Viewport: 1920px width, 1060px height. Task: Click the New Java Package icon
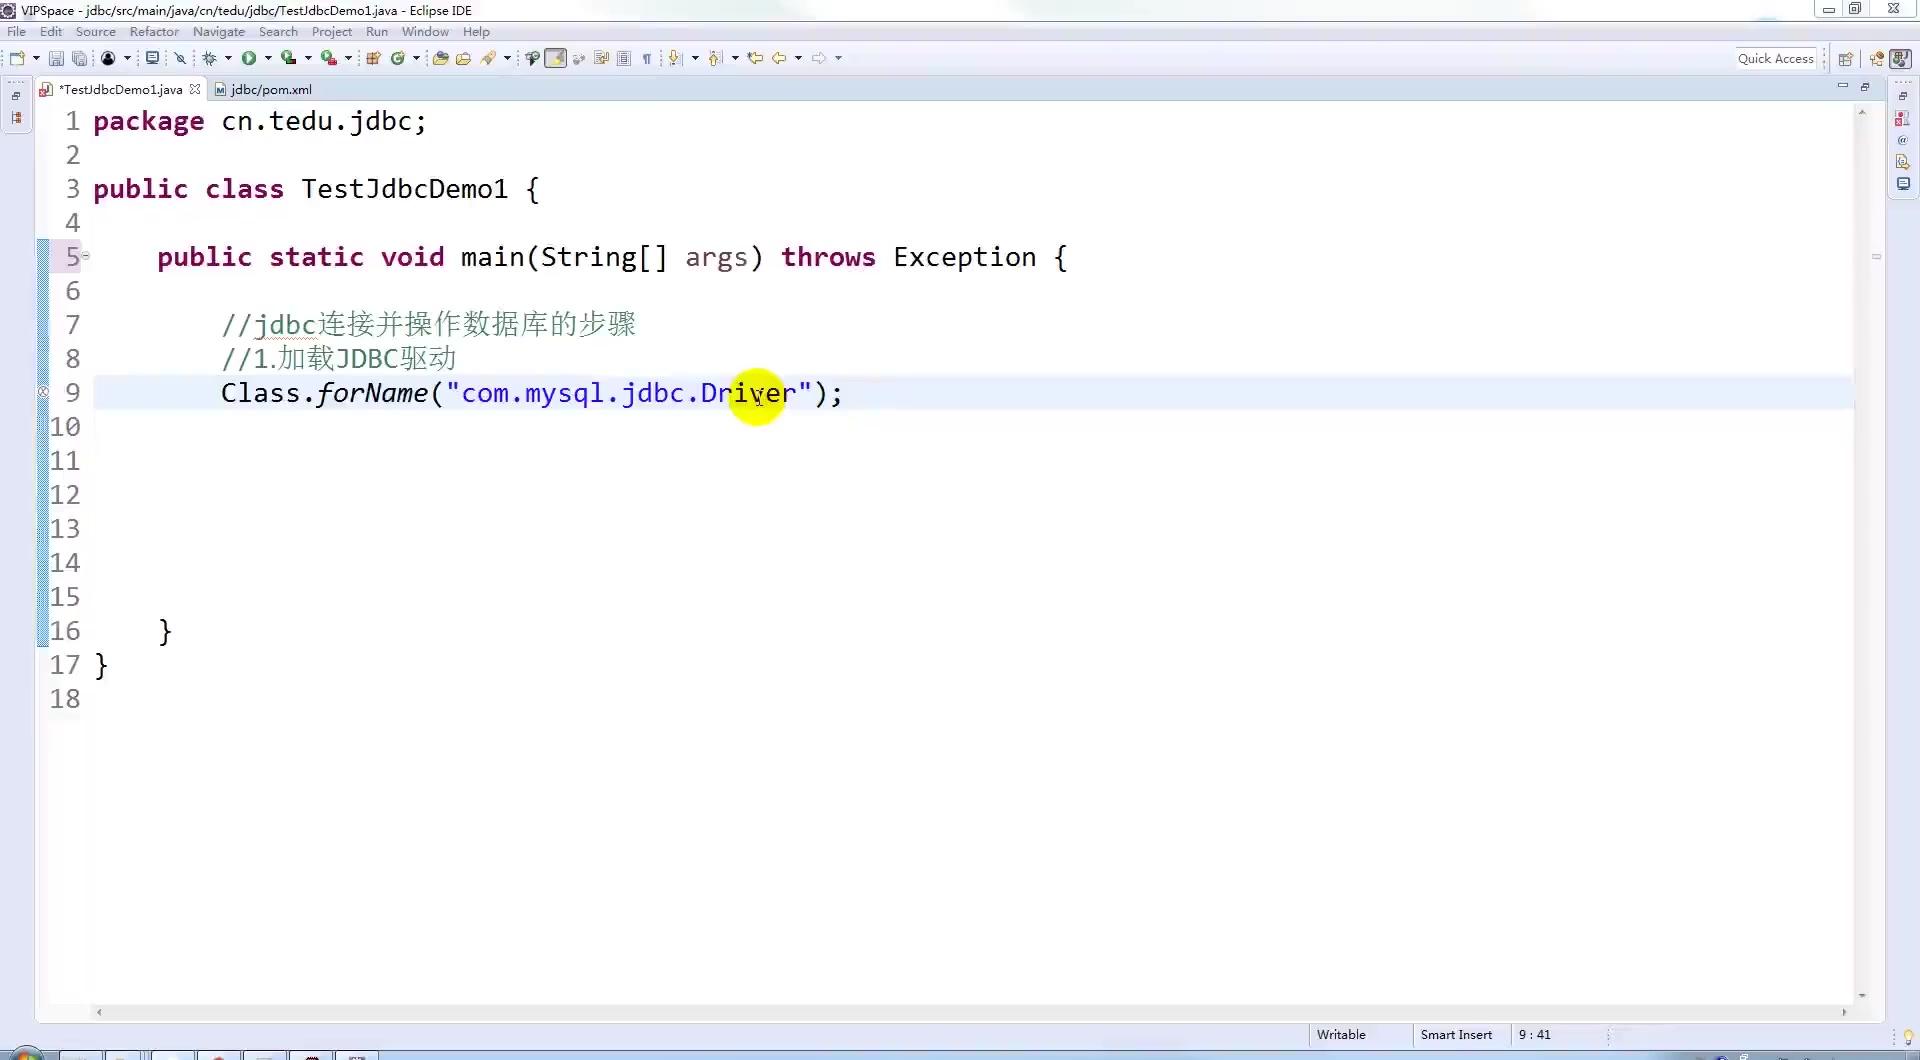(x=373, y=58)
